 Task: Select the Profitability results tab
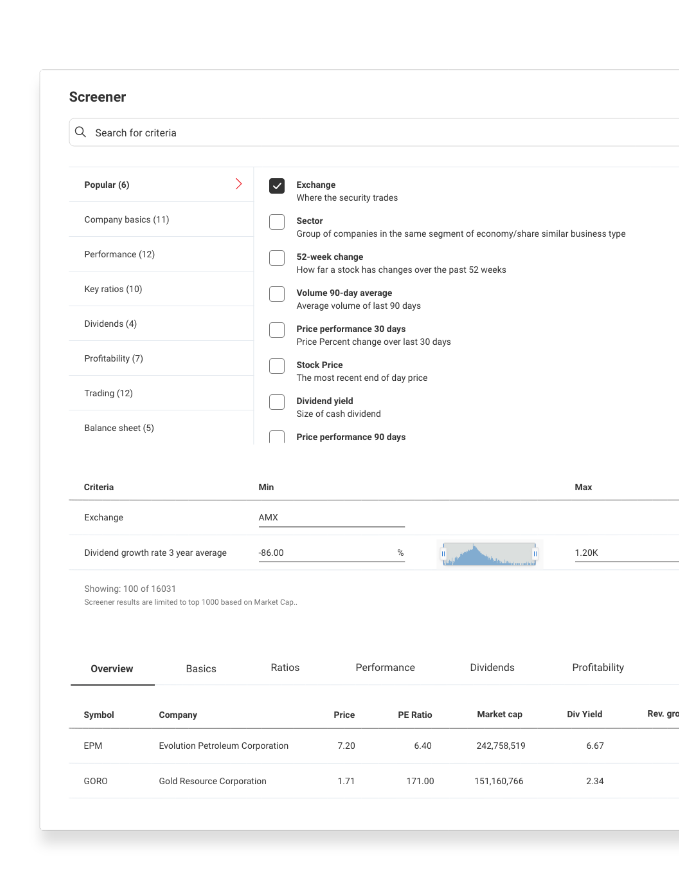click(x=597, y=667)
